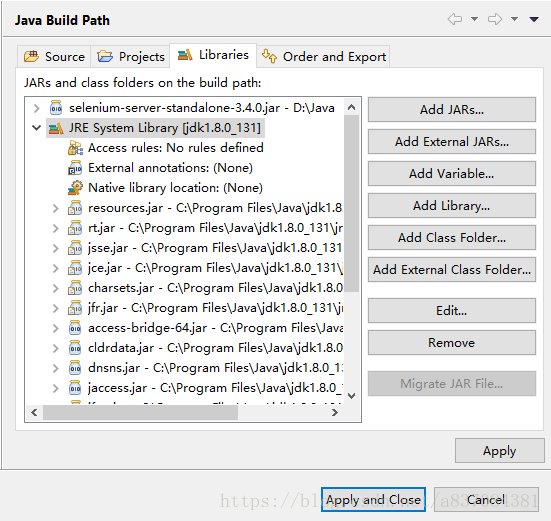Go back with the left arrow icon
Image resolution: width=551 pixels, height=521 pixels.
tap(455, 19)
